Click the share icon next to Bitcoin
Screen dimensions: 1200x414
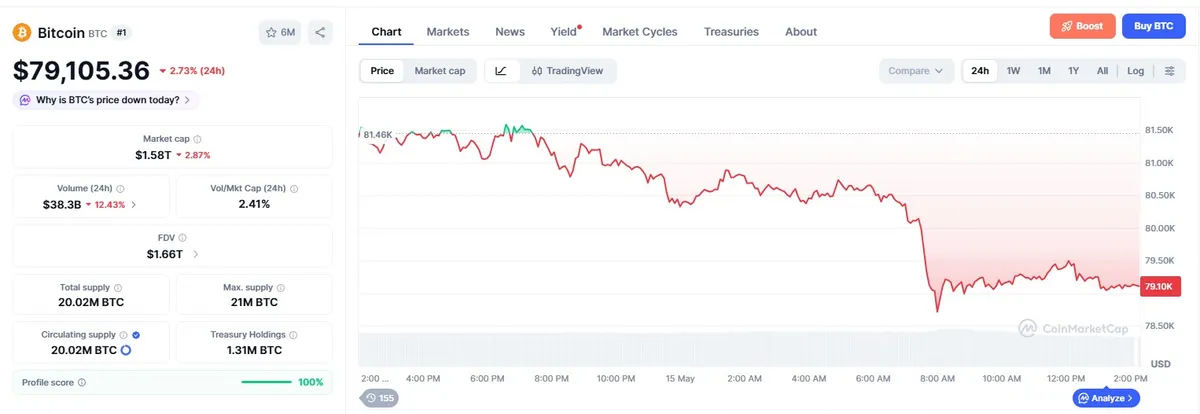pyautogui.click(x=320, y=32)
